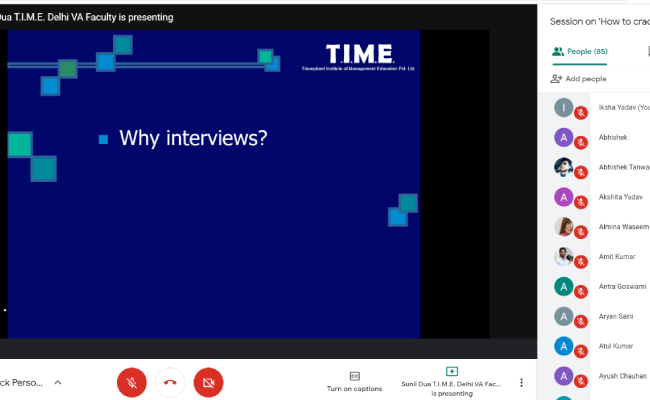Click the presenting screen-share icon
The image size is (650, 400).
click(x=451, y=371)
